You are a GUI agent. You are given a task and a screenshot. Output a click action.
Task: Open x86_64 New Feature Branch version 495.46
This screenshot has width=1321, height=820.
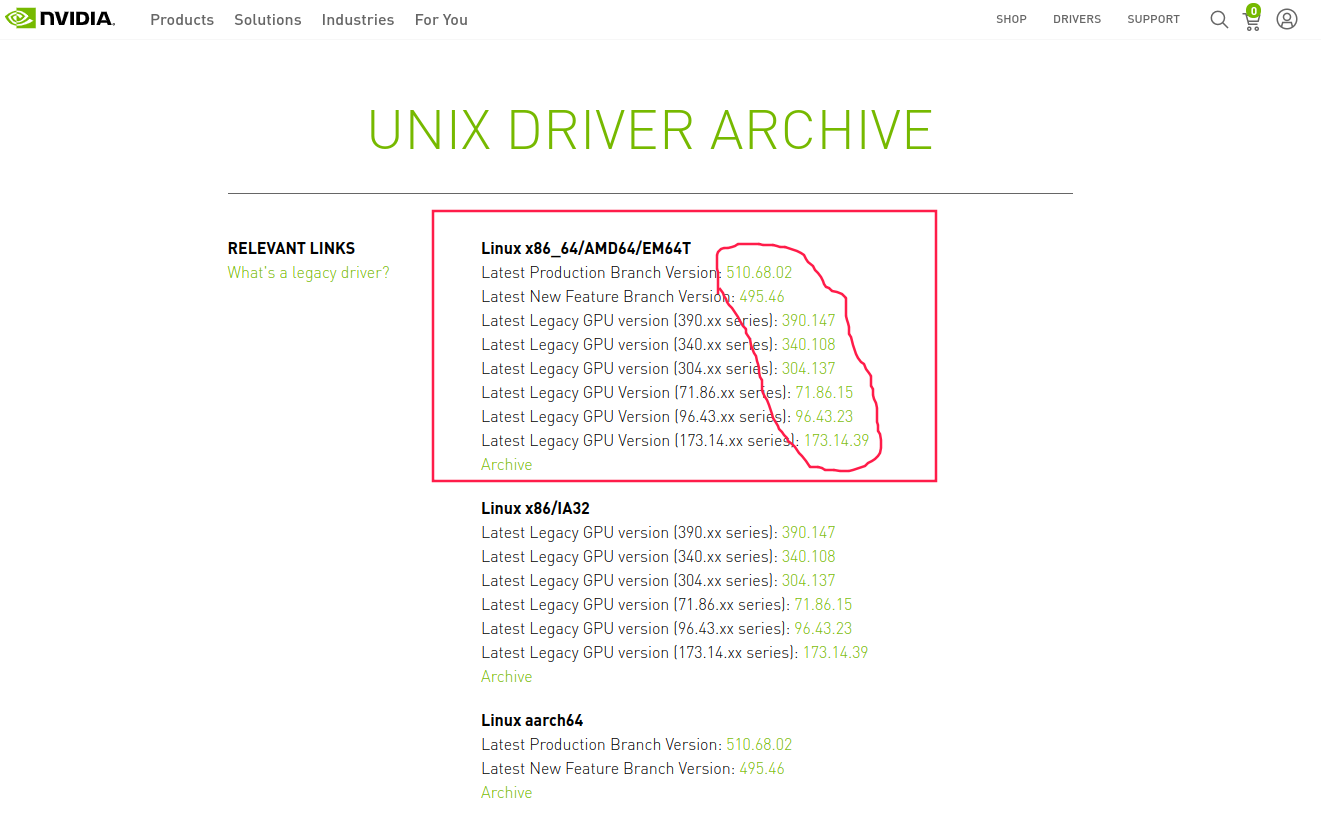(x=762, y=297)
